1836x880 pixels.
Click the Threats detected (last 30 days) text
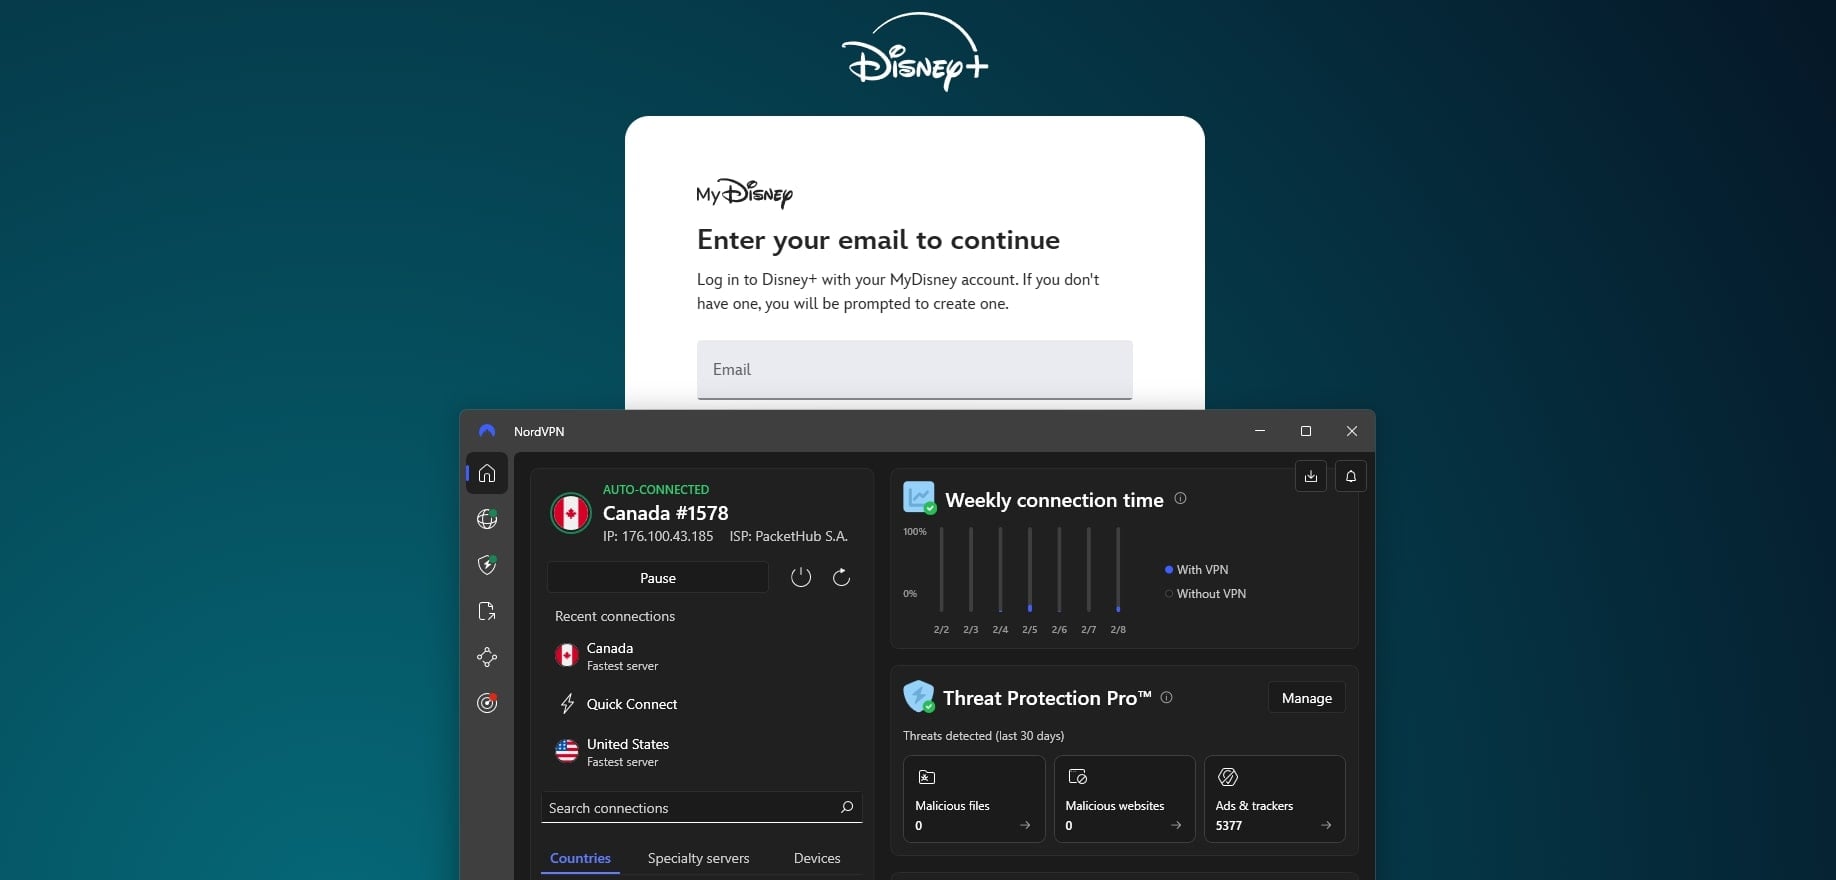pyautogui.click(x=983, y=736)
